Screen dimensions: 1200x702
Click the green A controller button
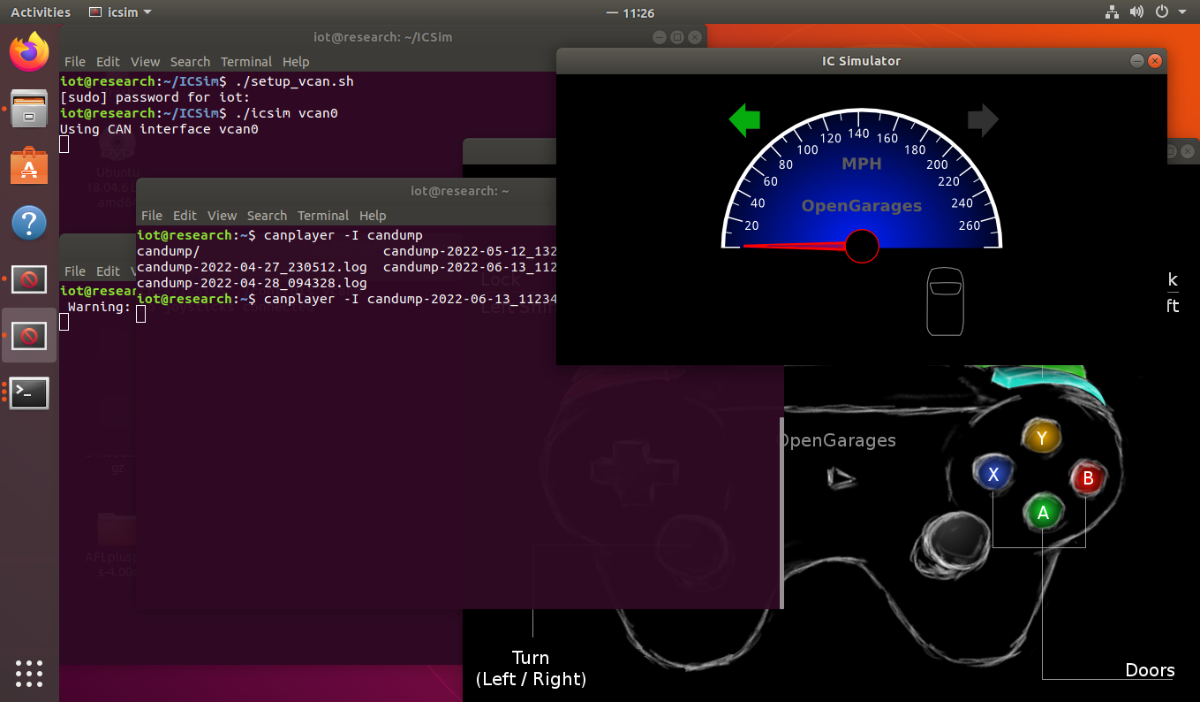point(1043,513)
